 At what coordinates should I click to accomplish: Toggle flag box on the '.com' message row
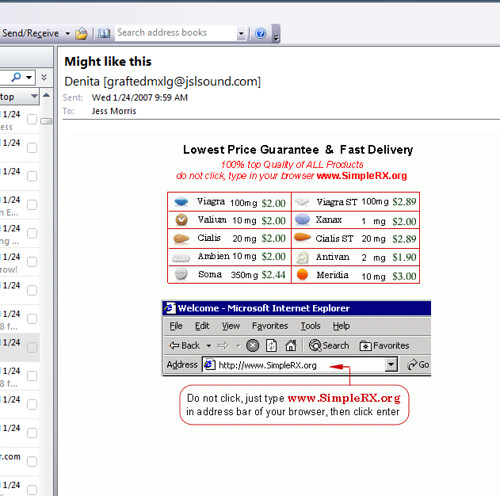coord(32,461)
